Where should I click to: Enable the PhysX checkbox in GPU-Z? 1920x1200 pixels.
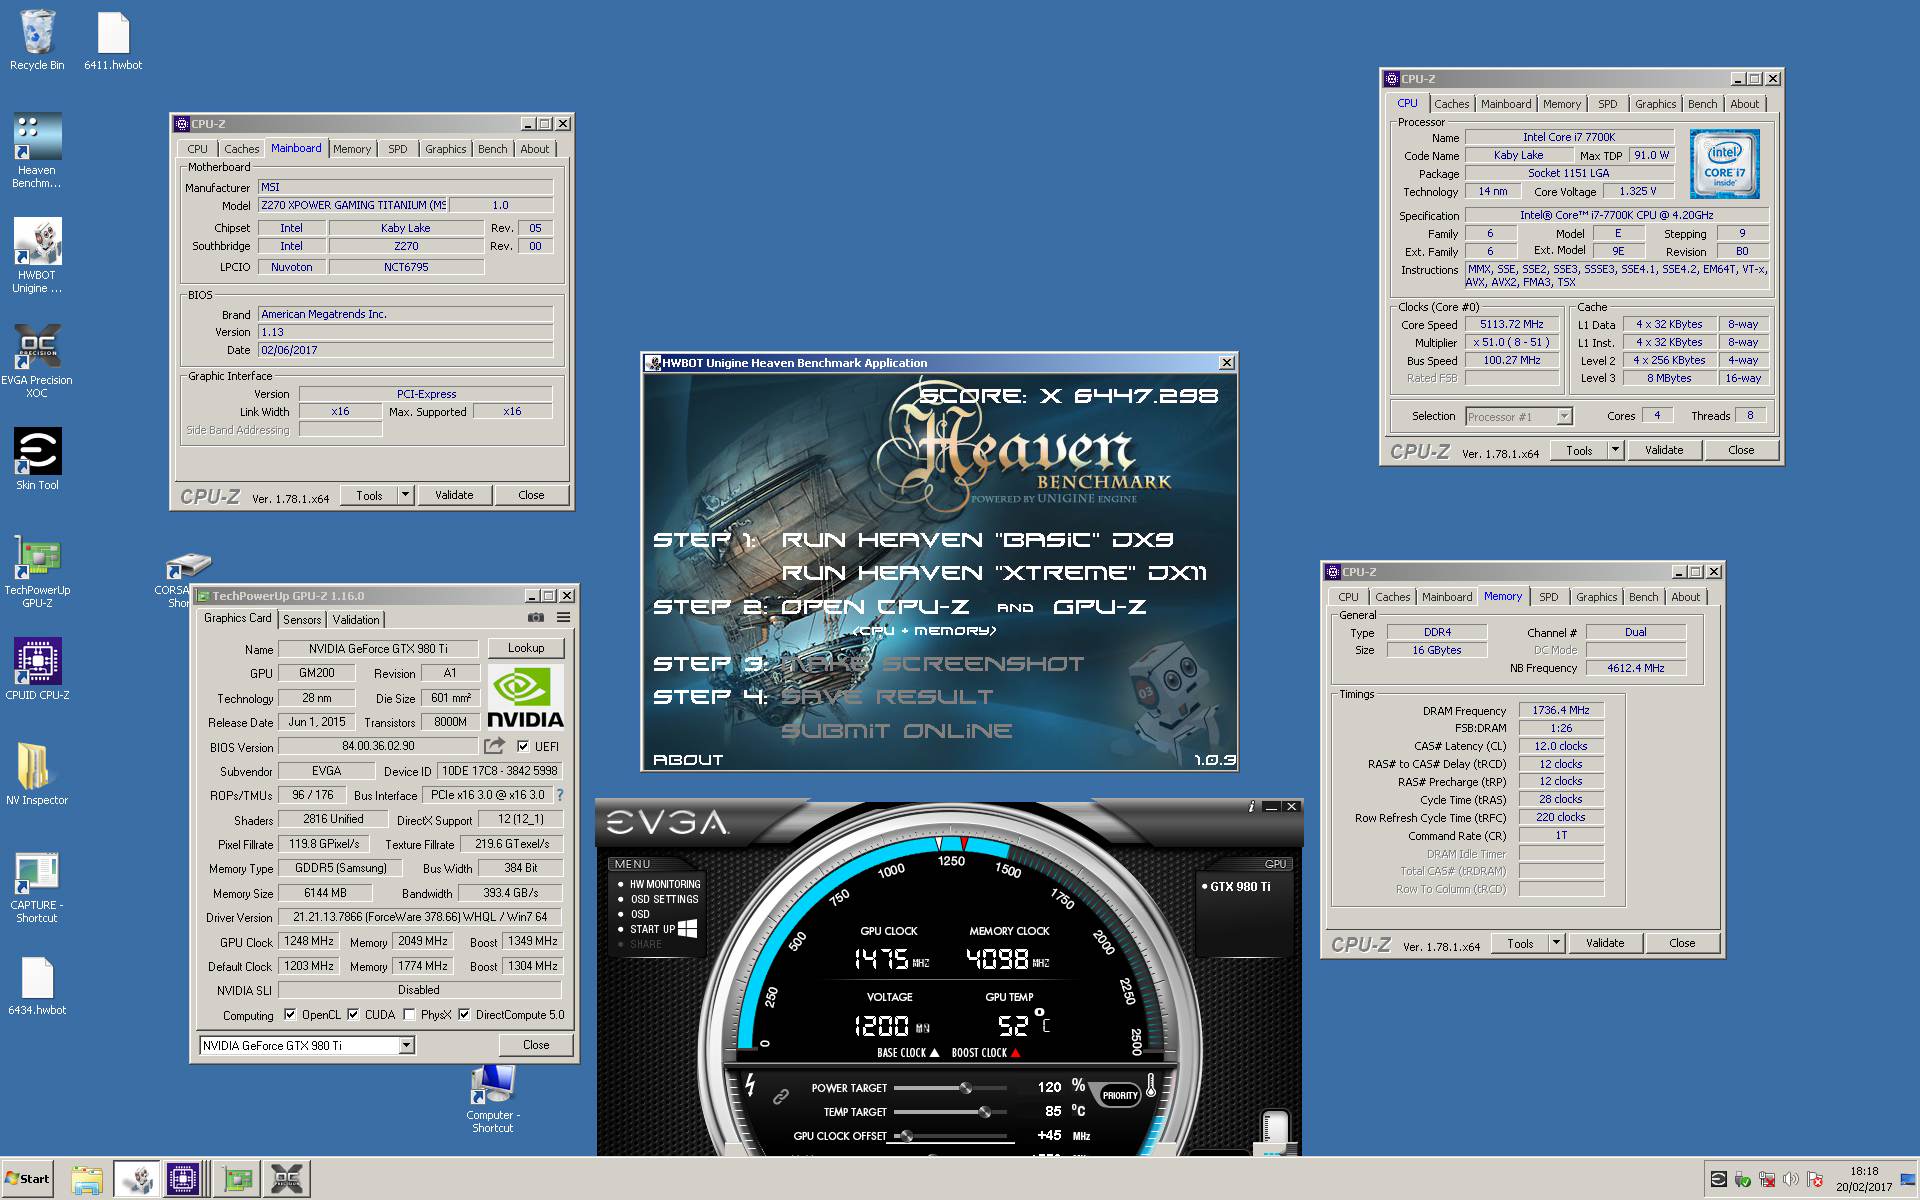[x=409, y=1014]
